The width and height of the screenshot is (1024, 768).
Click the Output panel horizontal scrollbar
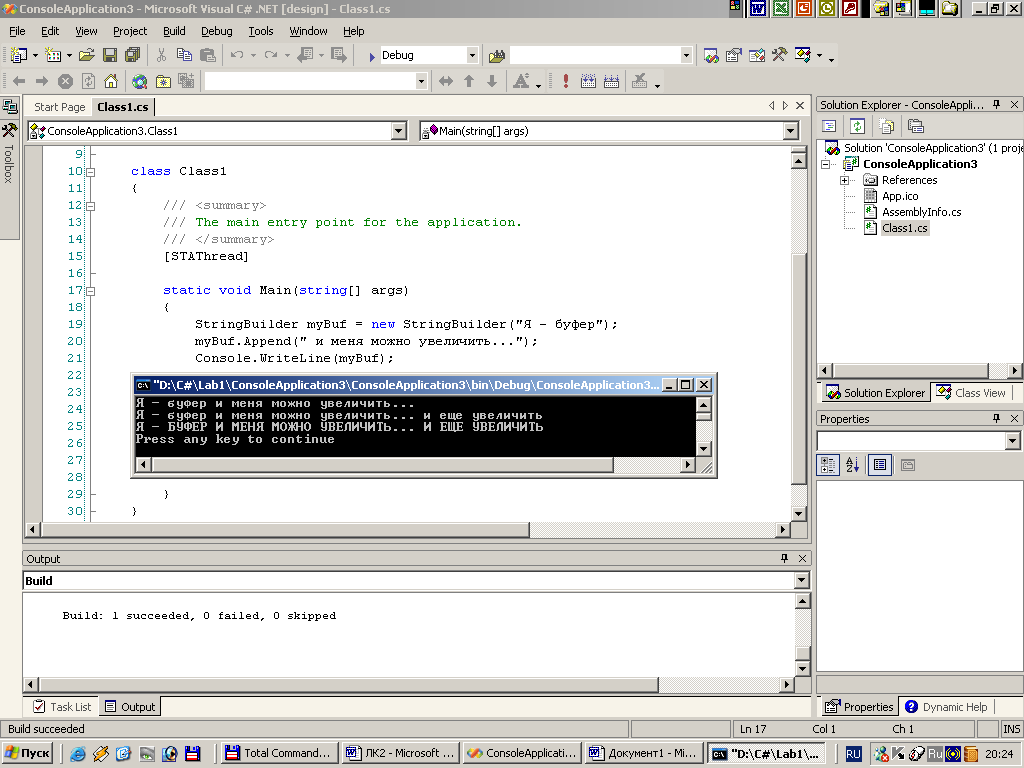tap(349, 684)
